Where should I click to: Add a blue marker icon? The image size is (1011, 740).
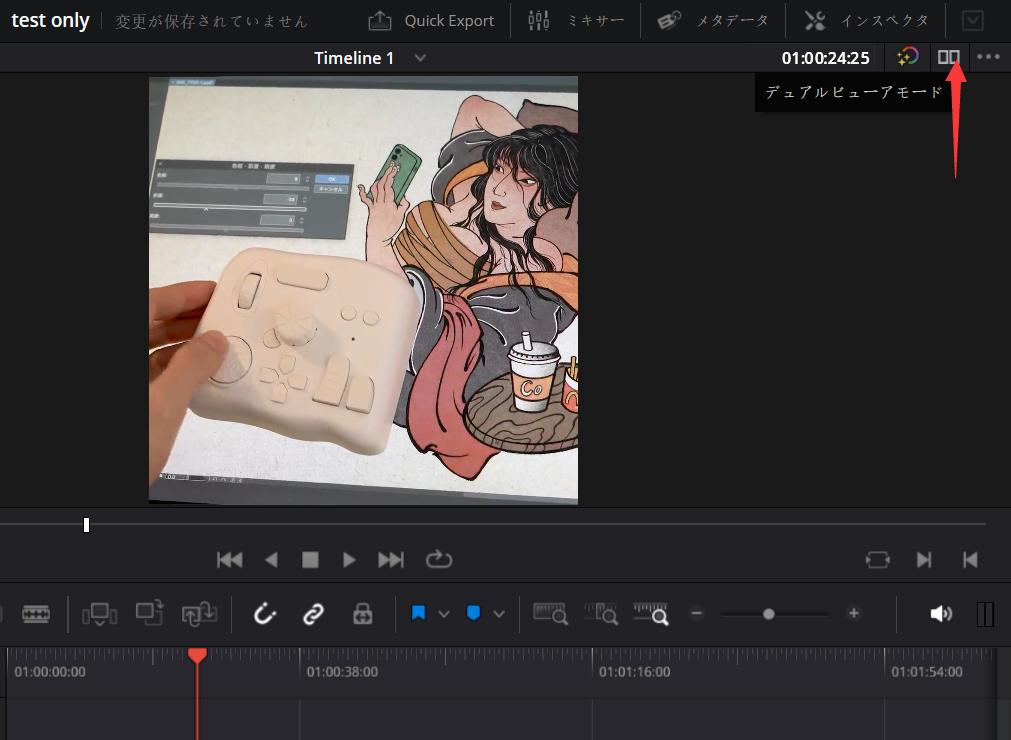[x=473, y=613]
